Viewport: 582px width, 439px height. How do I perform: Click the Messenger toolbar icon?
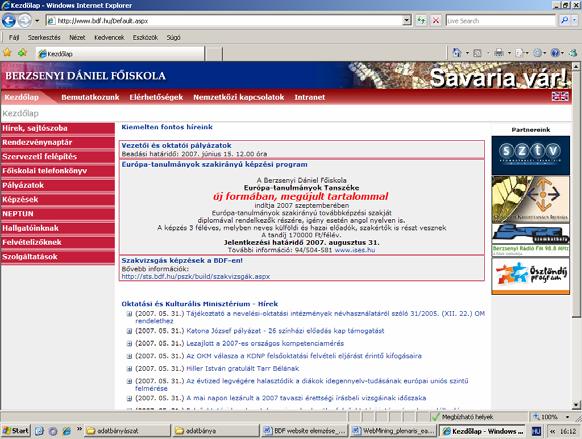point(574,53)
